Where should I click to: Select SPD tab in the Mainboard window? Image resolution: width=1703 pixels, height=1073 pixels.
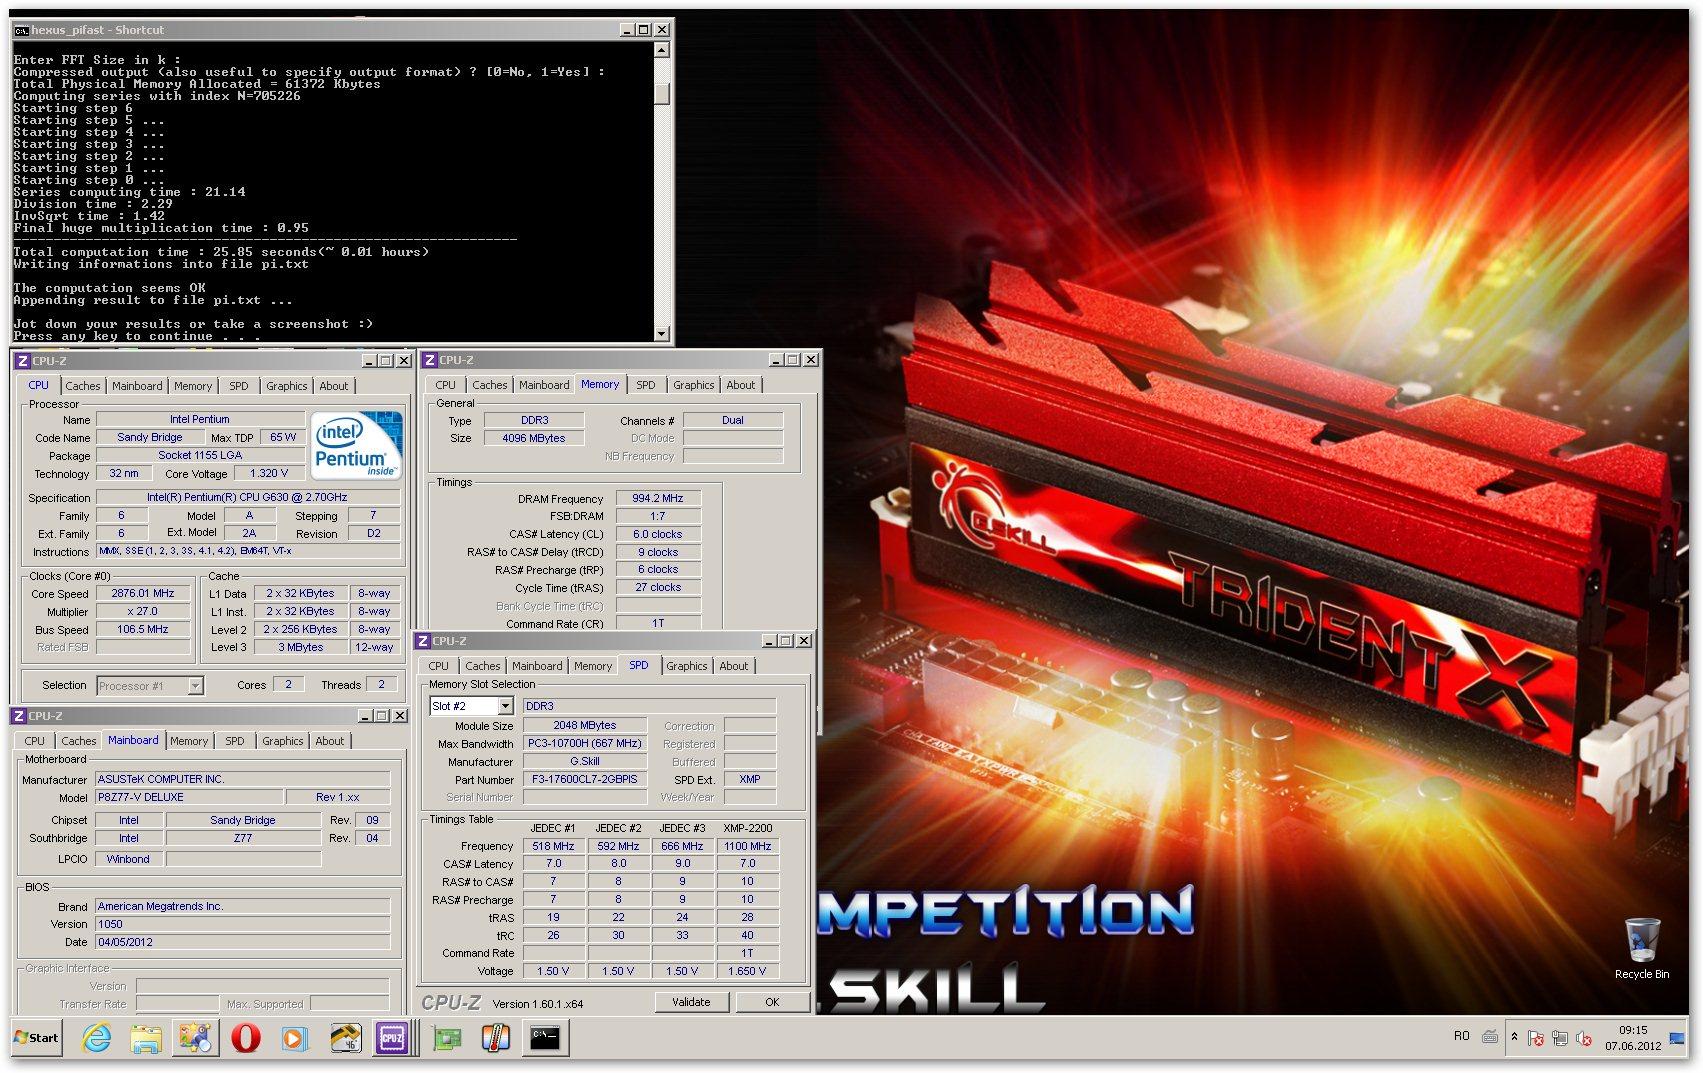click(x=234, y=741)
